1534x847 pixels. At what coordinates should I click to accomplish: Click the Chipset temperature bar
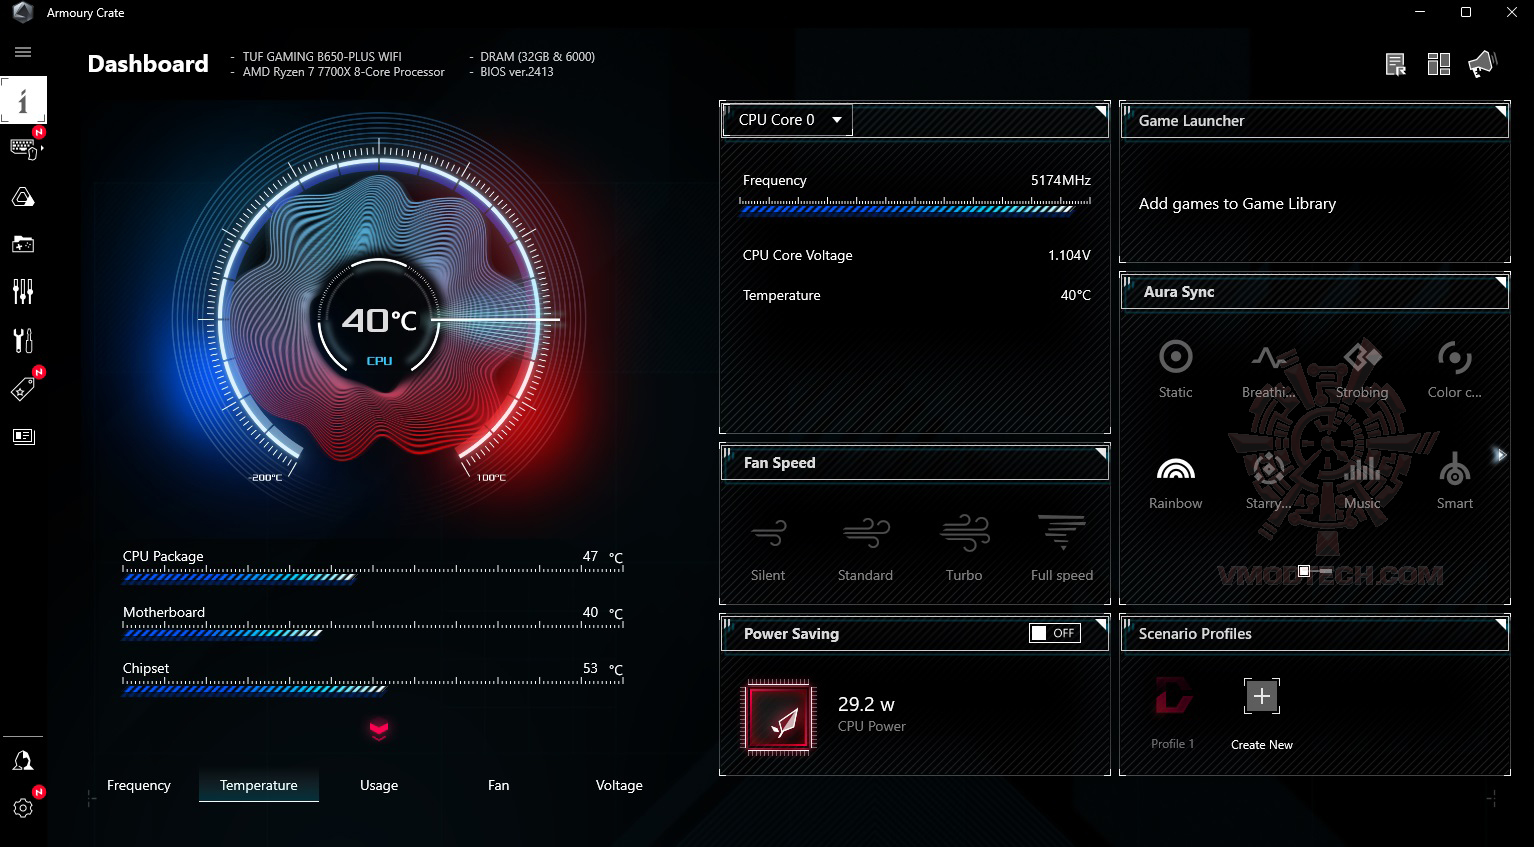click(x=373, y=687)
